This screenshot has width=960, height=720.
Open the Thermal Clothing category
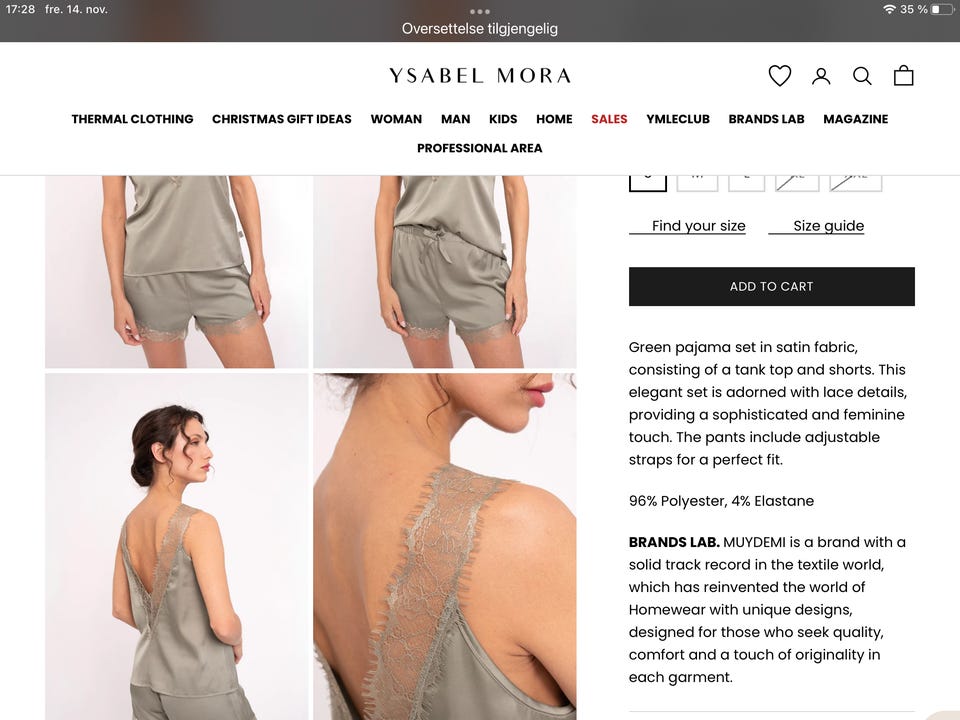click(132, 119)
